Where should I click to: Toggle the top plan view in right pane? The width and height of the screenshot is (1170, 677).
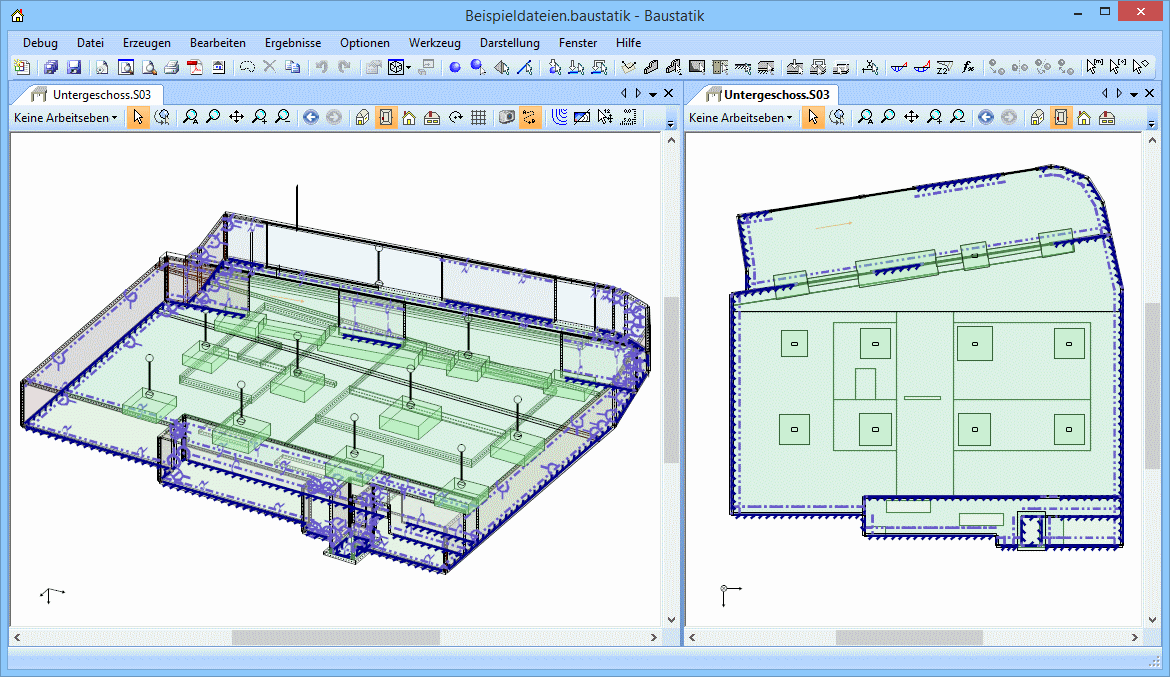point(1060,117)
